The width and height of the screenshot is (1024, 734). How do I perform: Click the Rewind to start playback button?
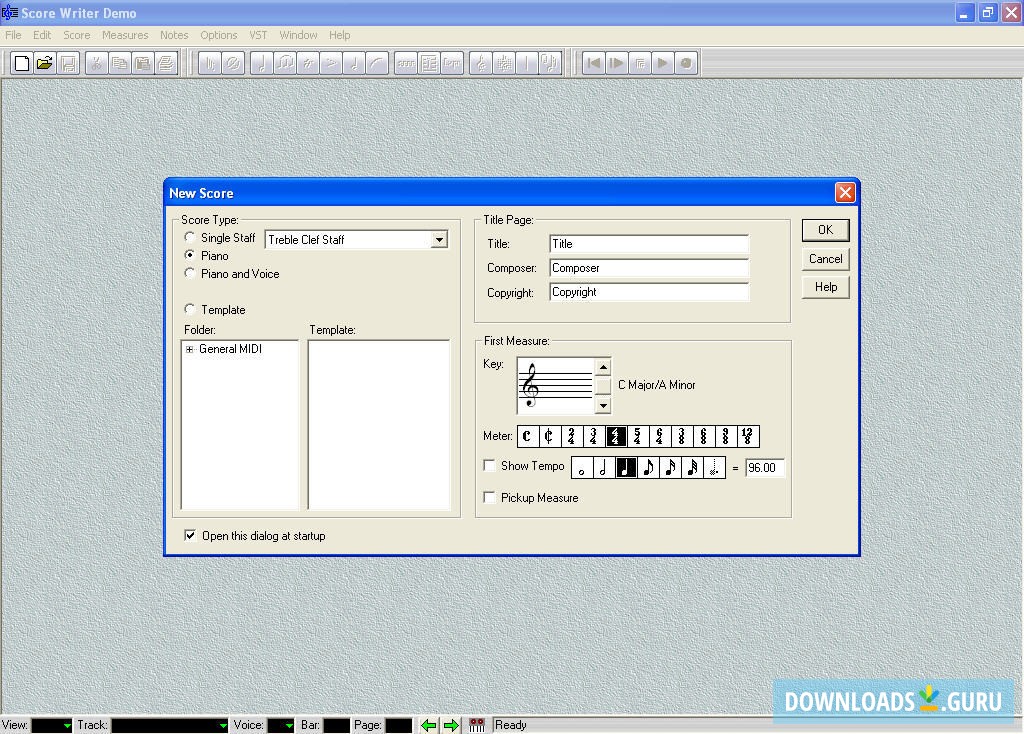(593, 63)
